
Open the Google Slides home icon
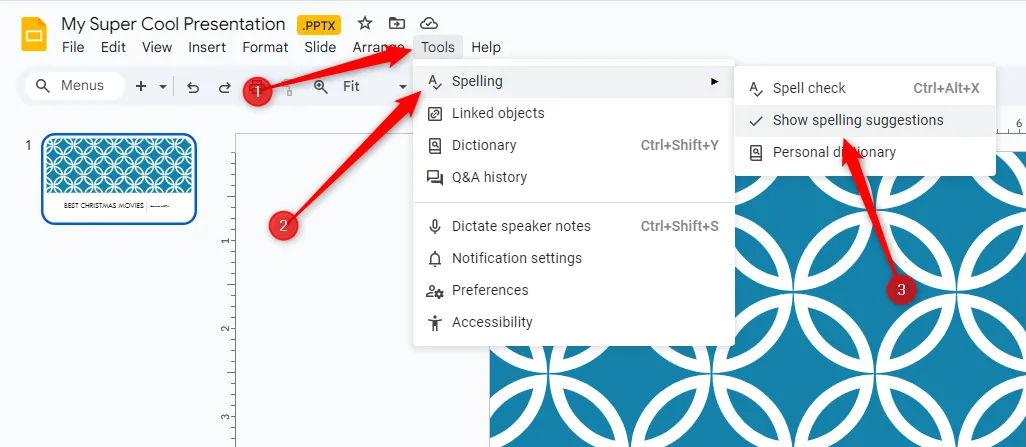coord(34,34)
